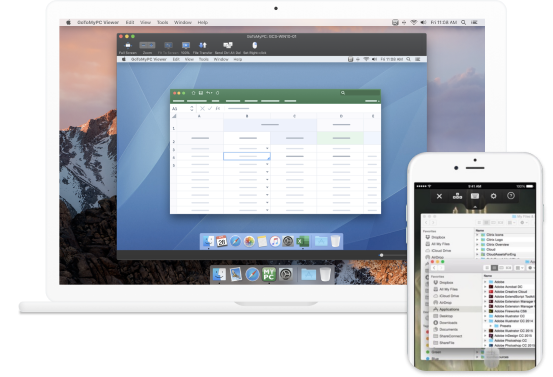Click the zoom slider at viewer window bottom

tap(381, 255)
